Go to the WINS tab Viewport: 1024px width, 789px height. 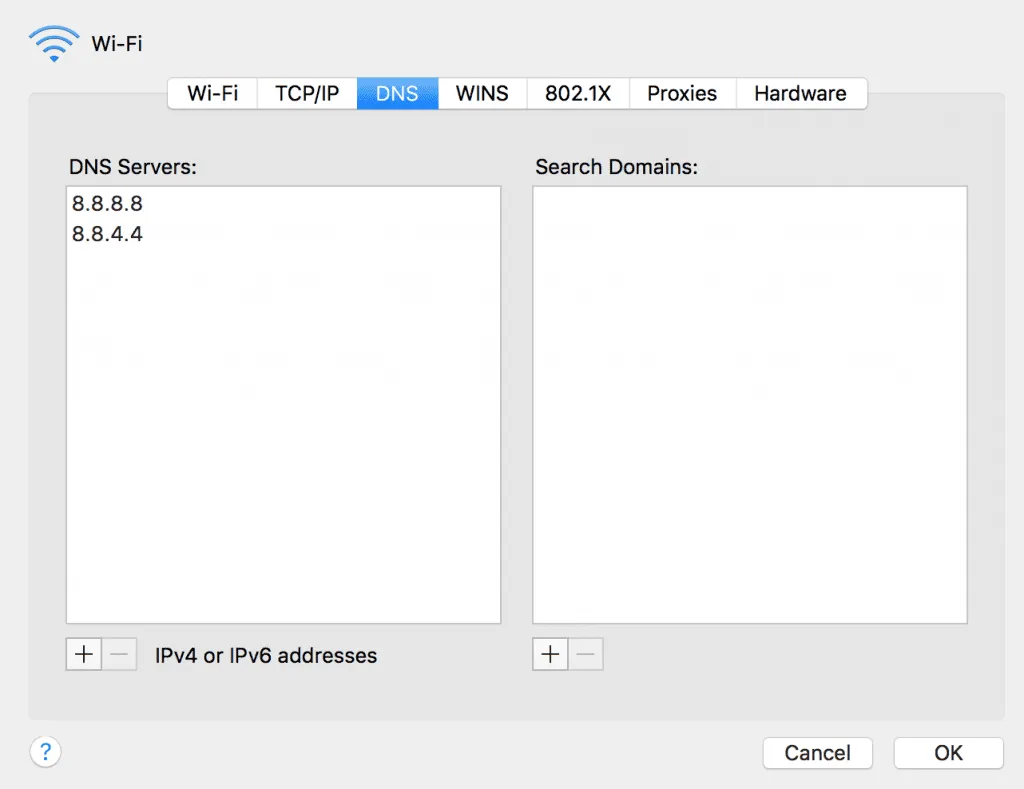point(482,93)
